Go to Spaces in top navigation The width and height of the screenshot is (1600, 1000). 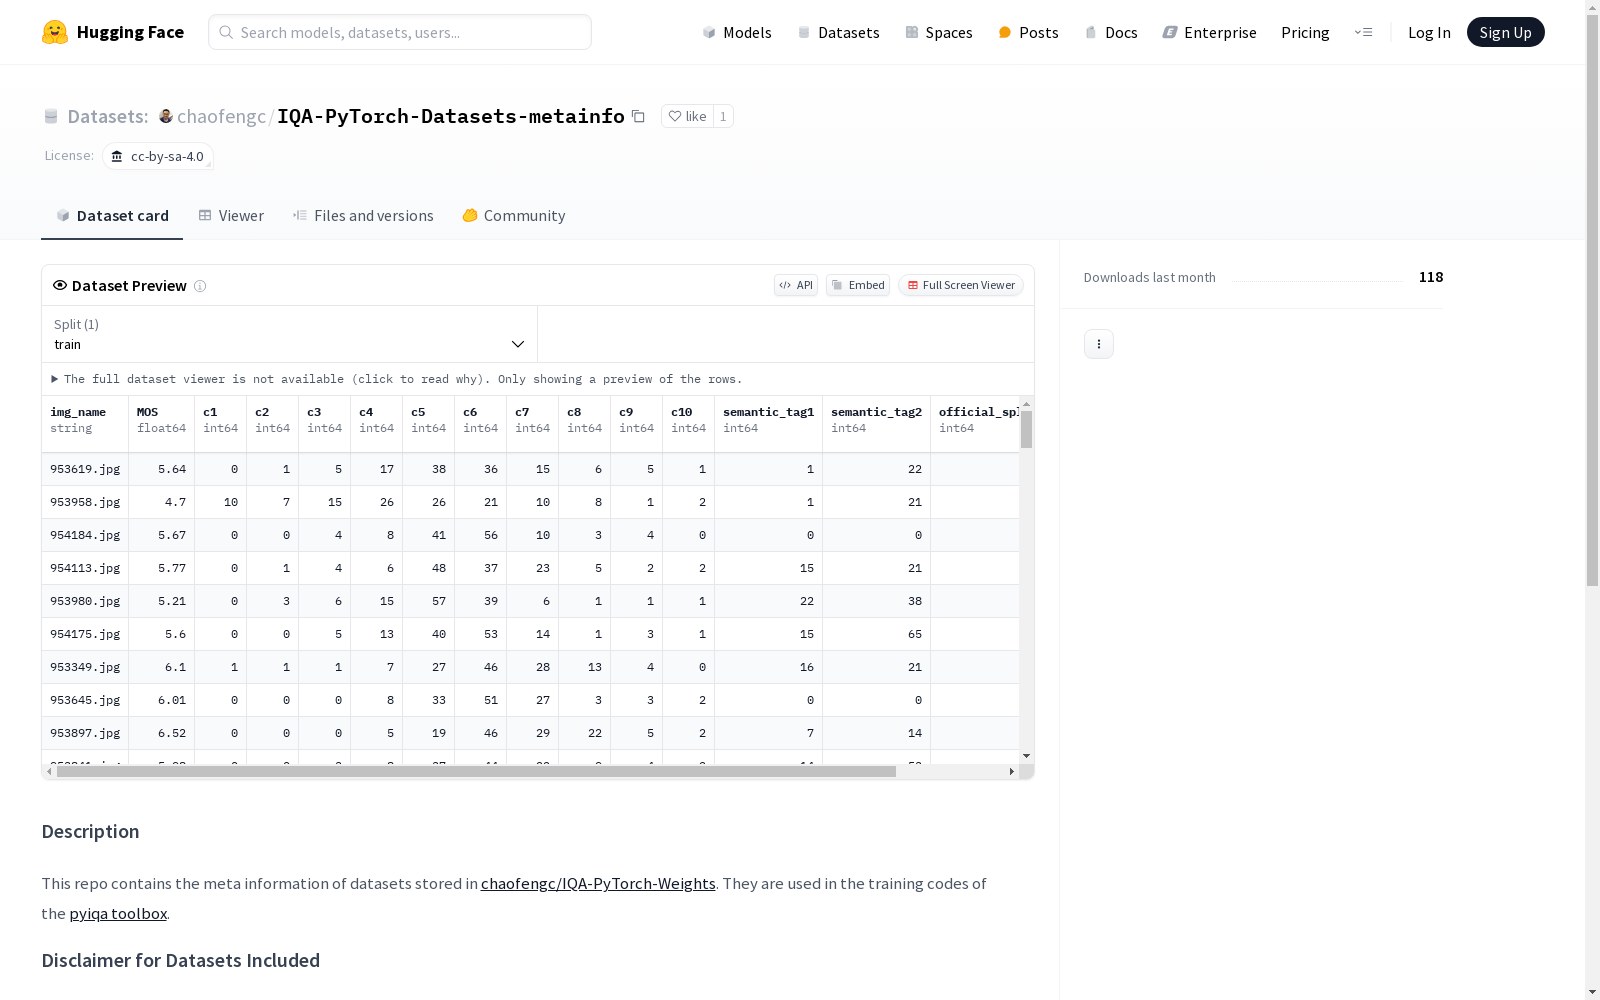pyautogui.click(x=939, y=32)
